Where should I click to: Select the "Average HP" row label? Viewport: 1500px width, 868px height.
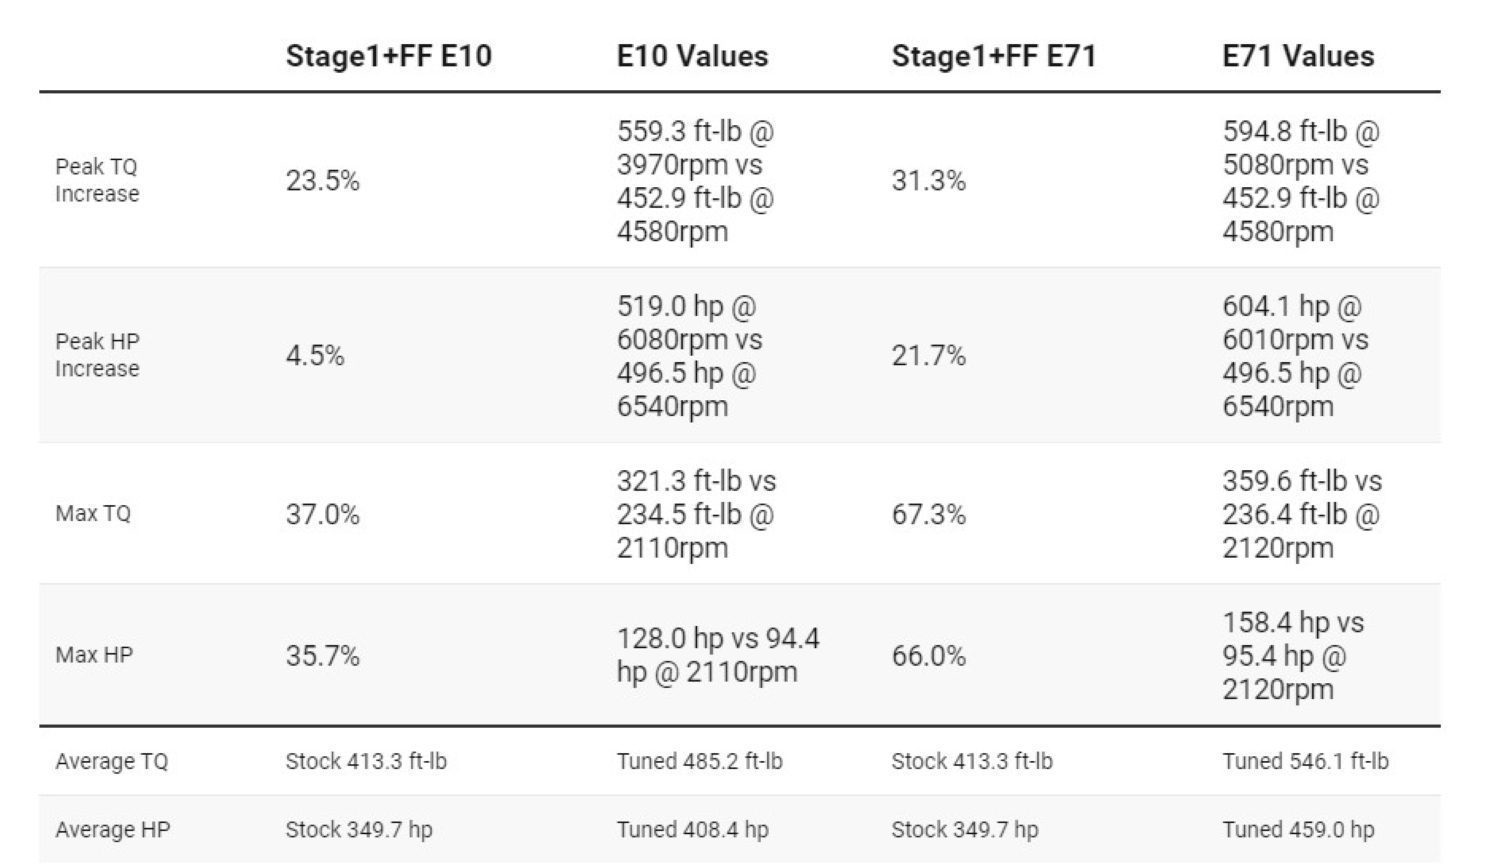pos(113,829)
